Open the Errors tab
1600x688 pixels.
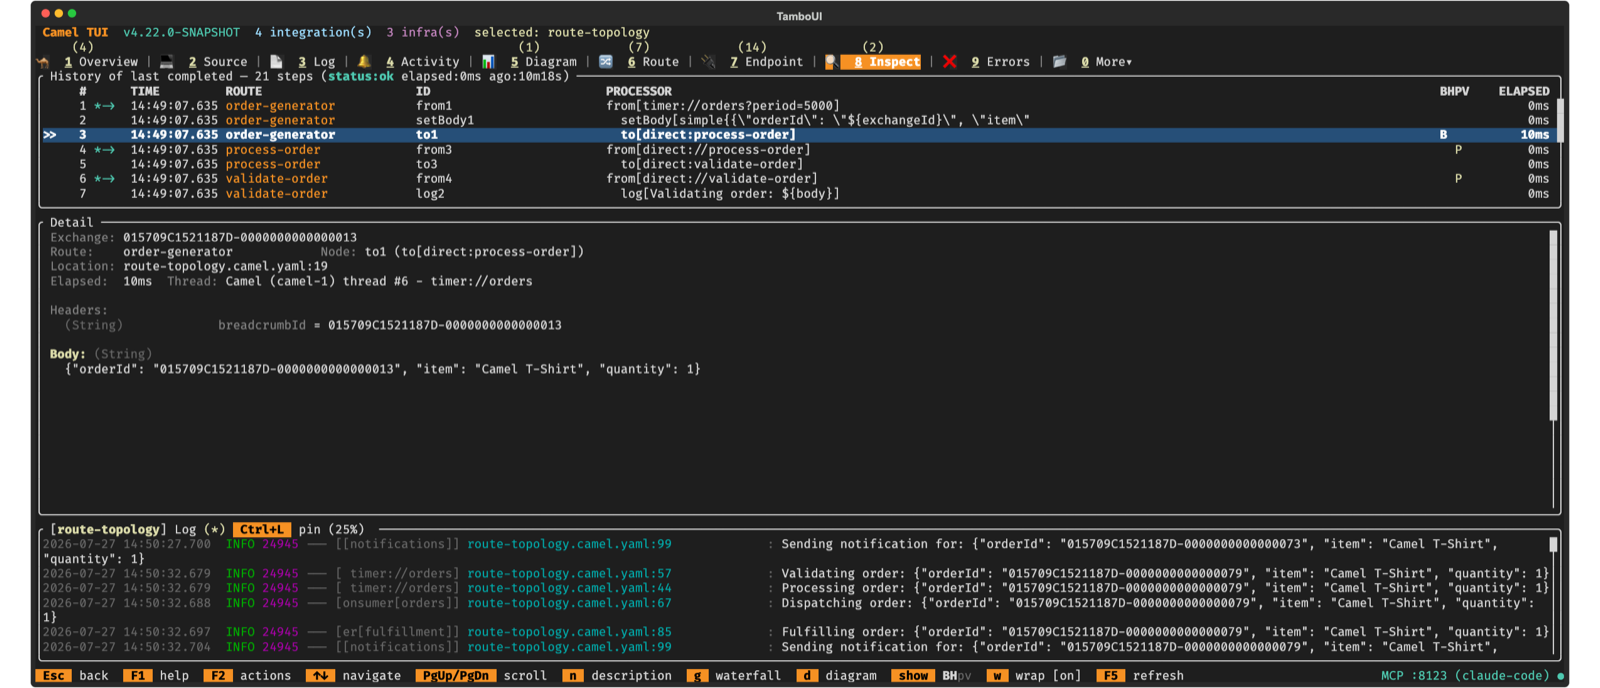(1001, 62)
